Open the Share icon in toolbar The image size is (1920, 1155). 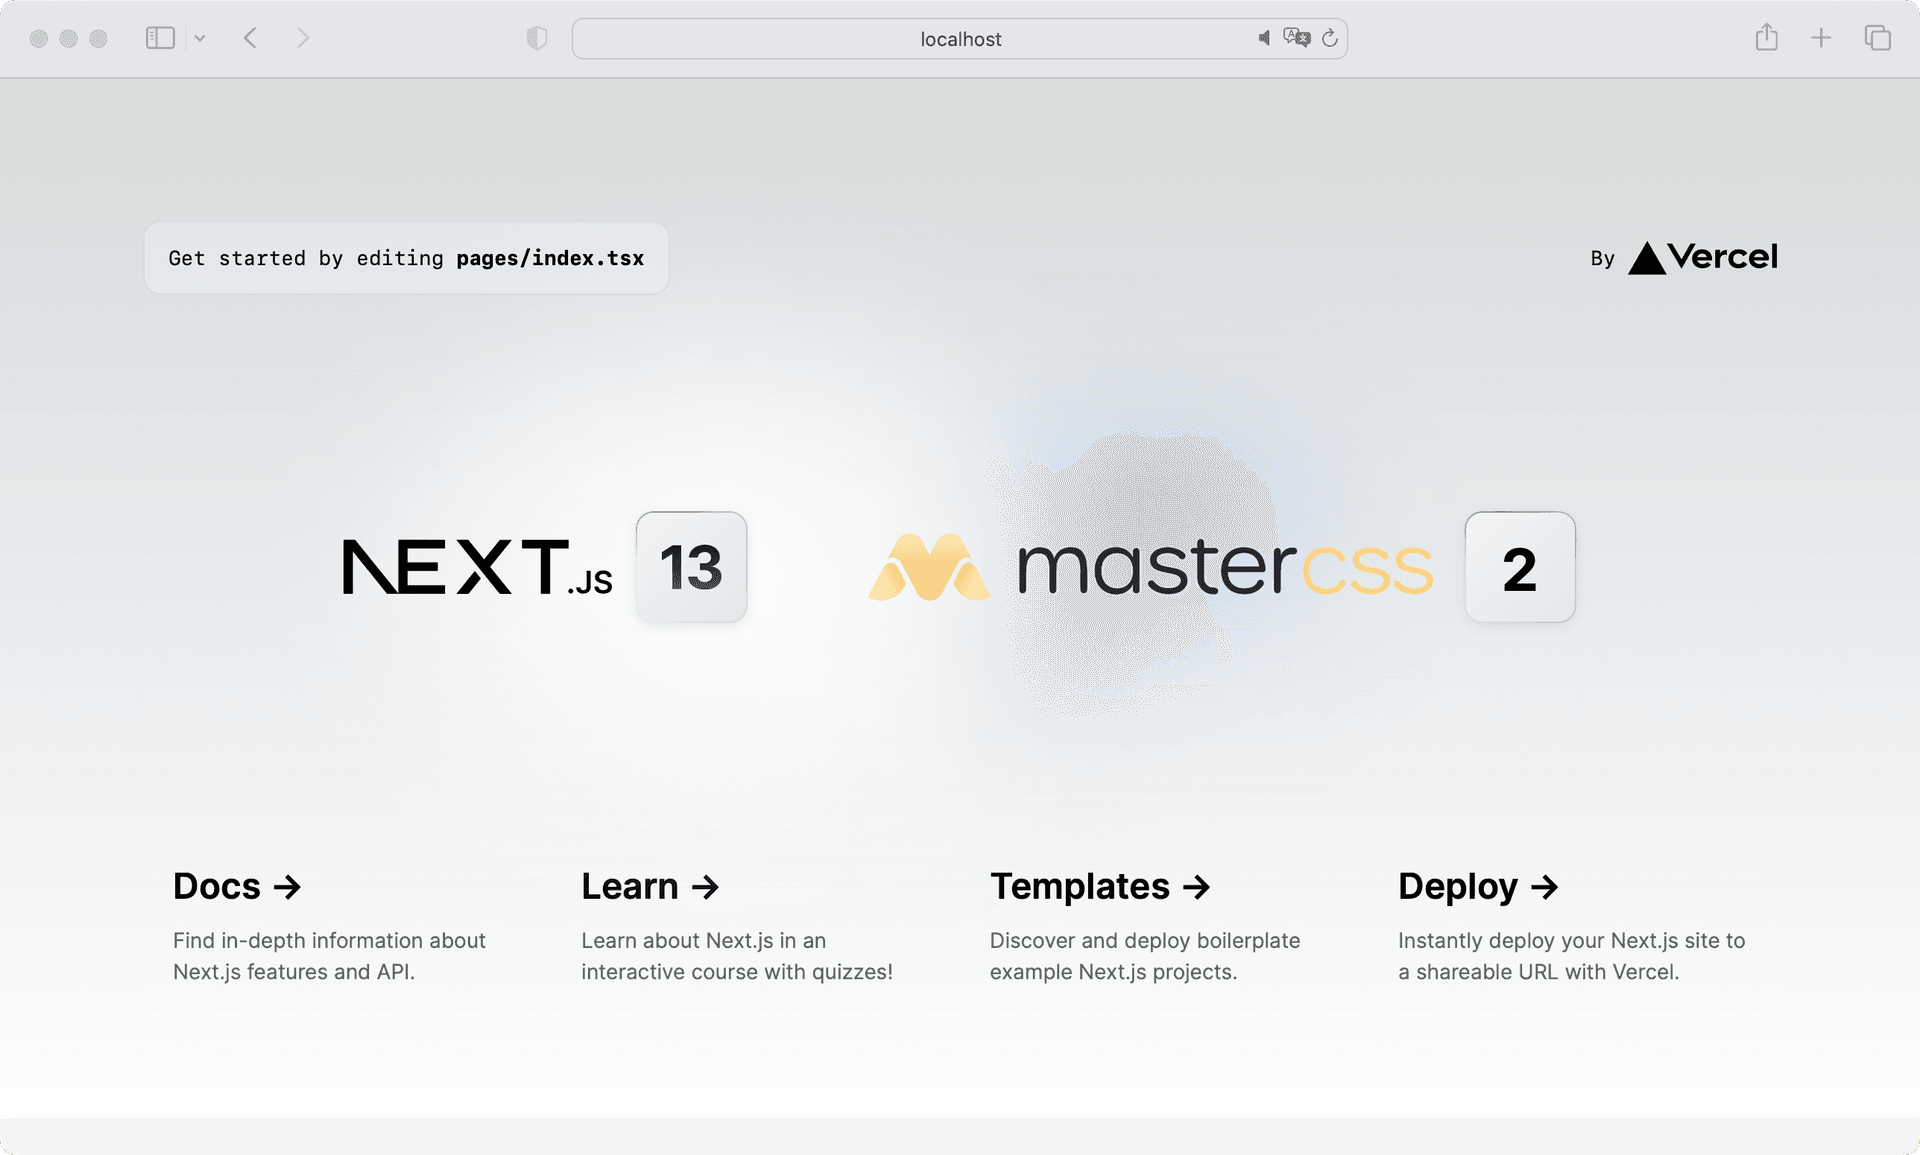(x=1767, y=37)
